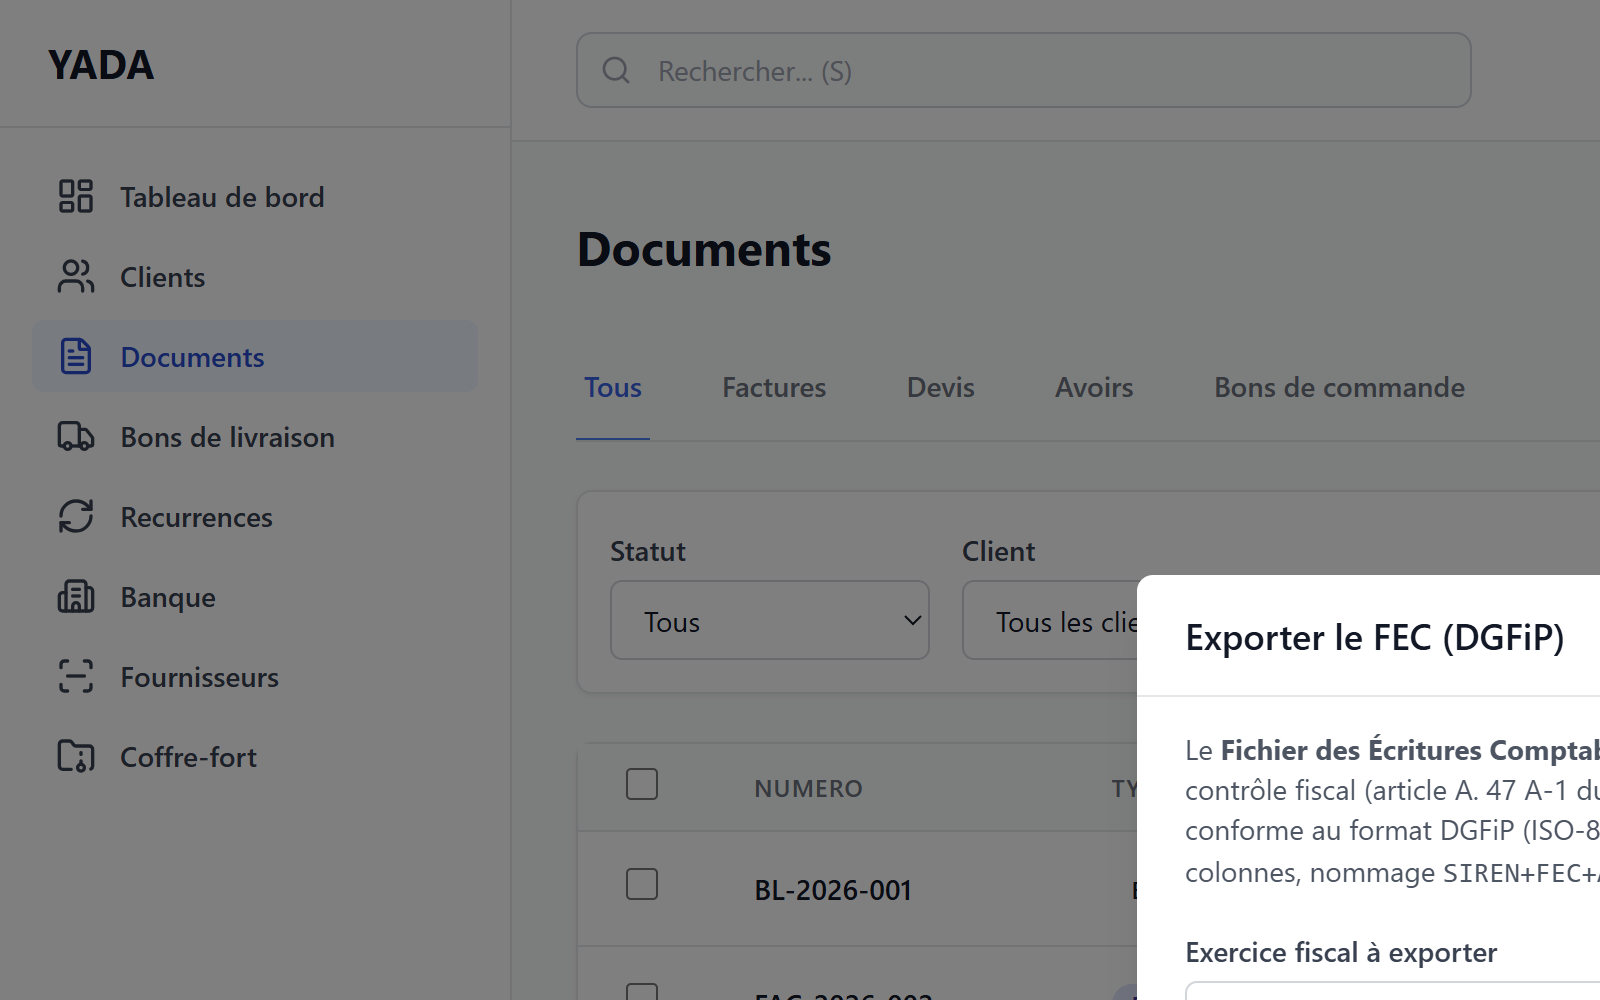Click the Fournisseurs scan icon

(x=76, y=676)
